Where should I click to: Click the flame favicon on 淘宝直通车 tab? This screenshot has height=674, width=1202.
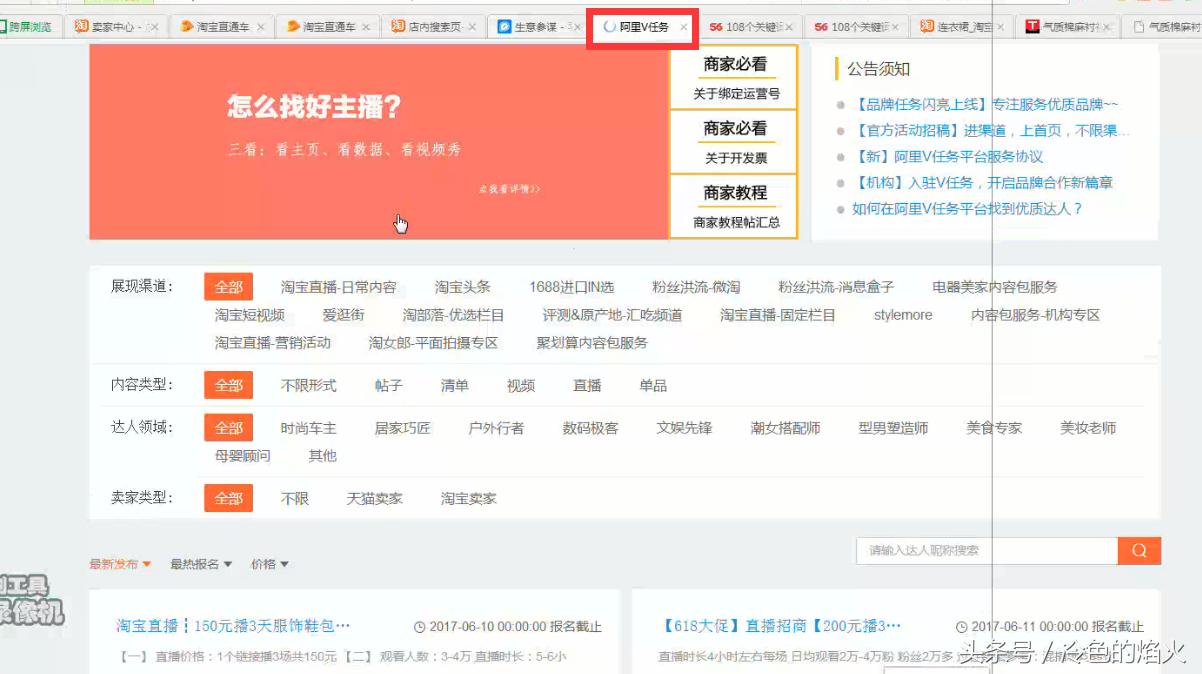tap(186, 28)
